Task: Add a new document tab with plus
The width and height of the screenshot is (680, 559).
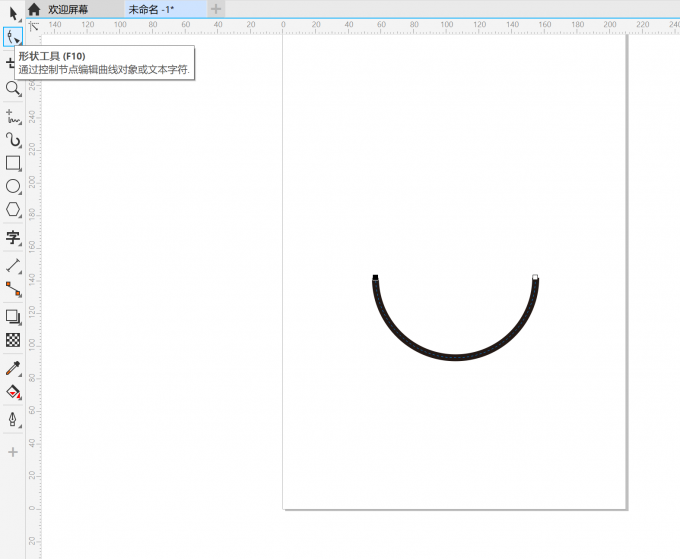Action: click(216, 9)
